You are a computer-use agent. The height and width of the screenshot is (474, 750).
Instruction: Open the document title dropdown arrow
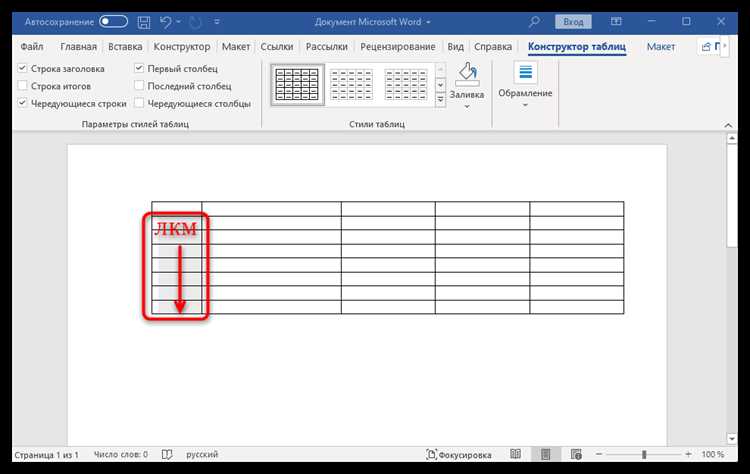[428, 22]
